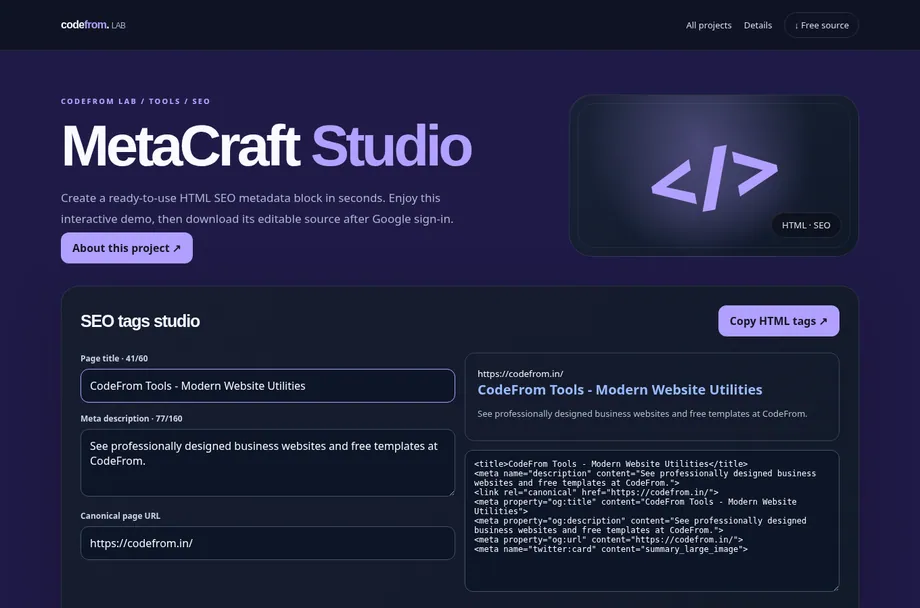Click the Copy HTML tags button

tap(779, 321)
